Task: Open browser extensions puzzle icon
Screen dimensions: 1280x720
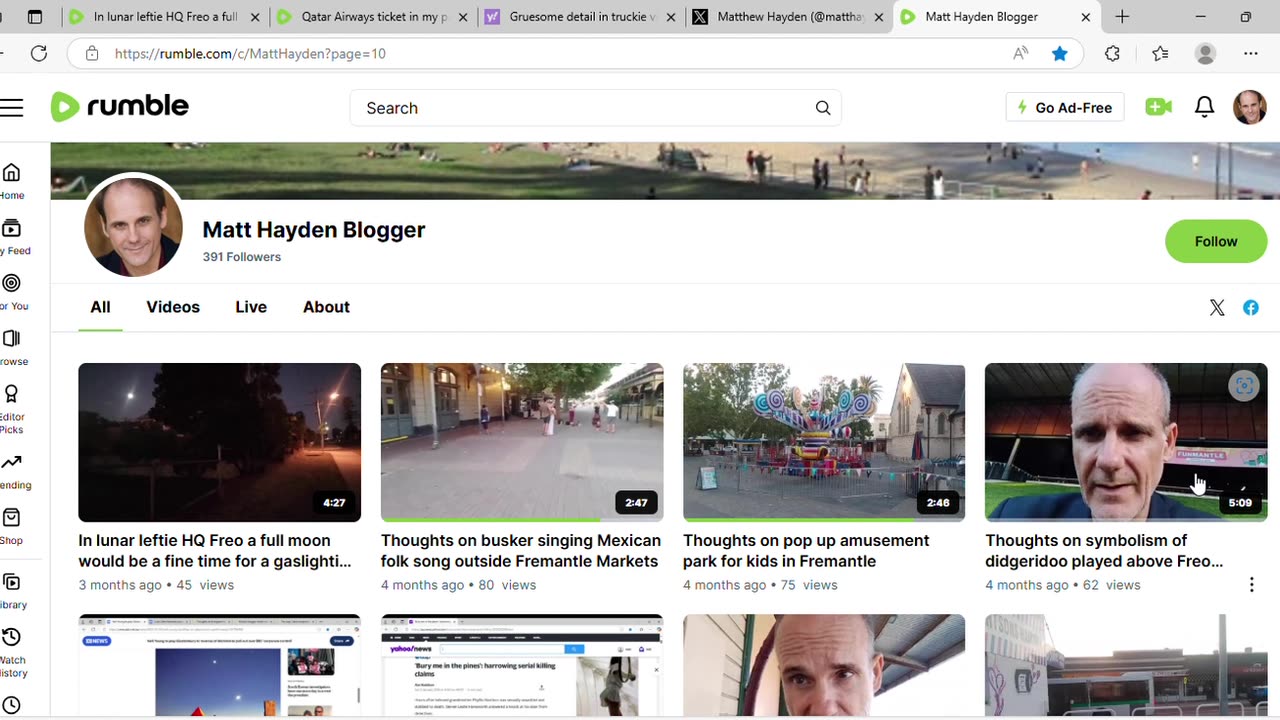Action: [x=1112, y=54]
